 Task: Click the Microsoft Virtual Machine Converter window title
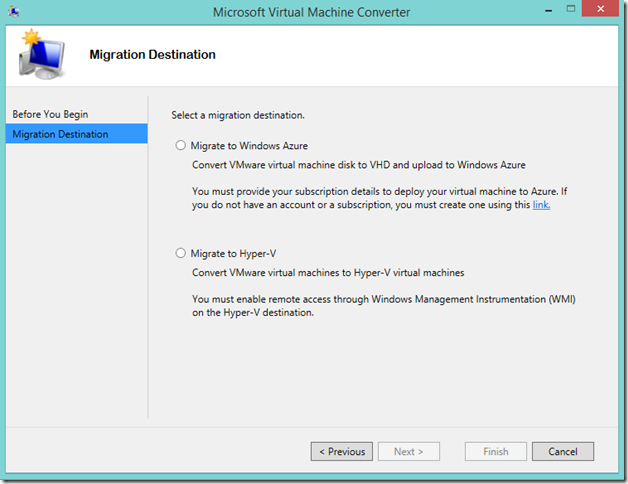(311, 12)
